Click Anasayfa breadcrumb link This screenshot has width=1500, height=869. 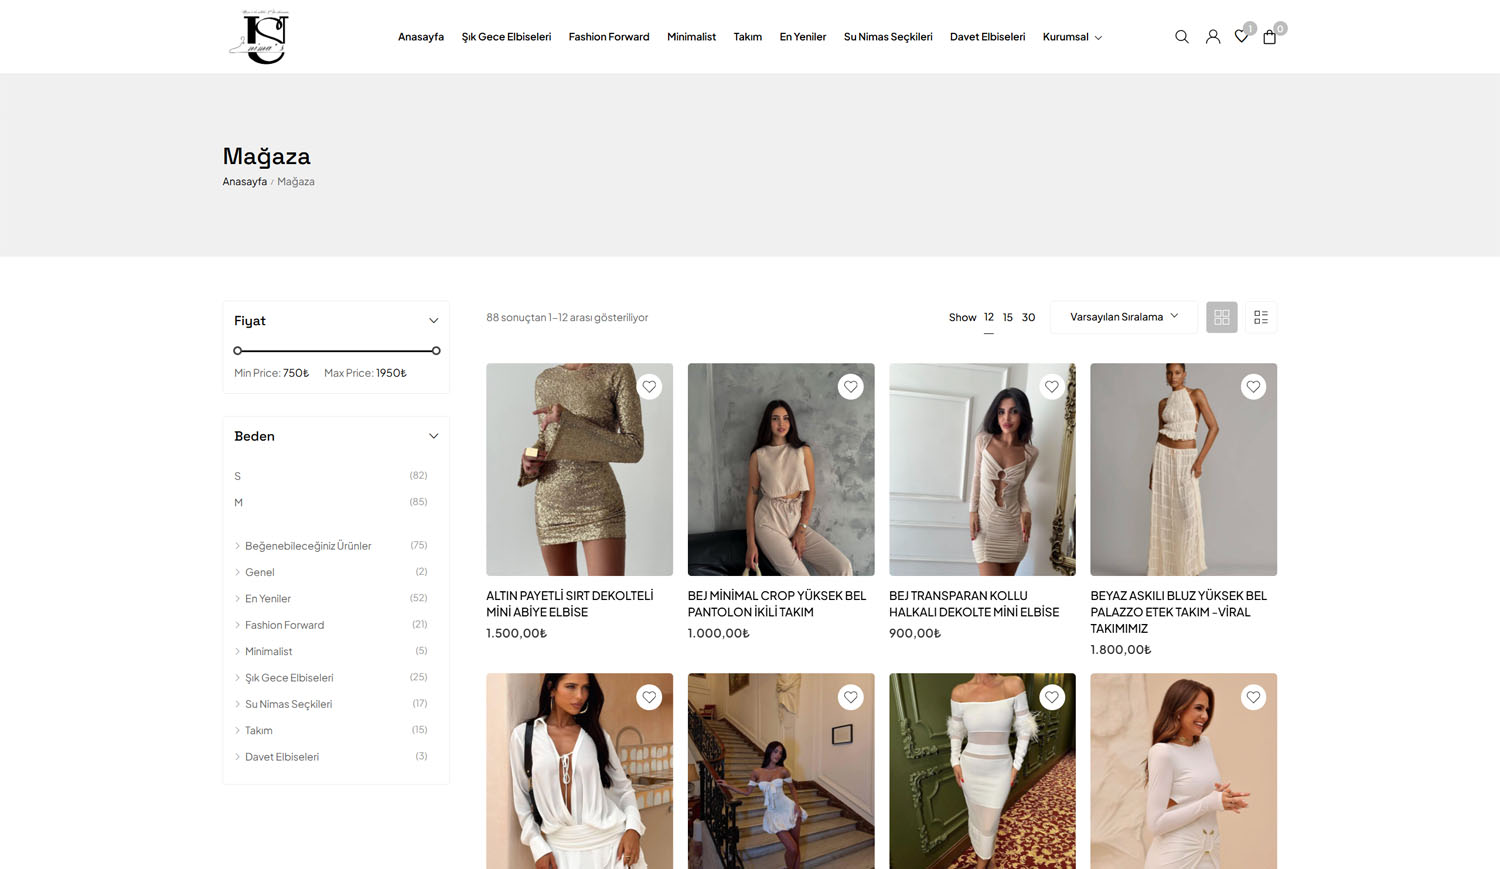pos(244,182)
